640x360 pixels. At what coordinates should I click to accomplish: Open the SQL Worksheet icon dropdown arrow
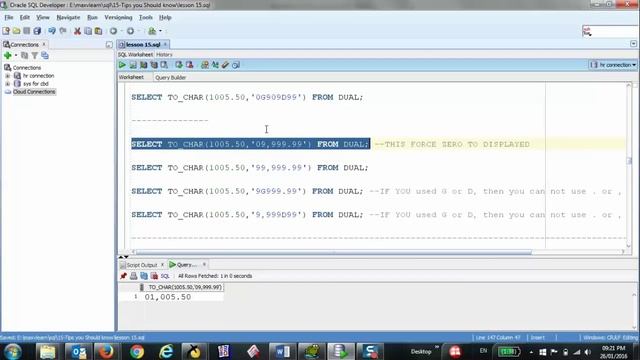[x=160, y=31]
